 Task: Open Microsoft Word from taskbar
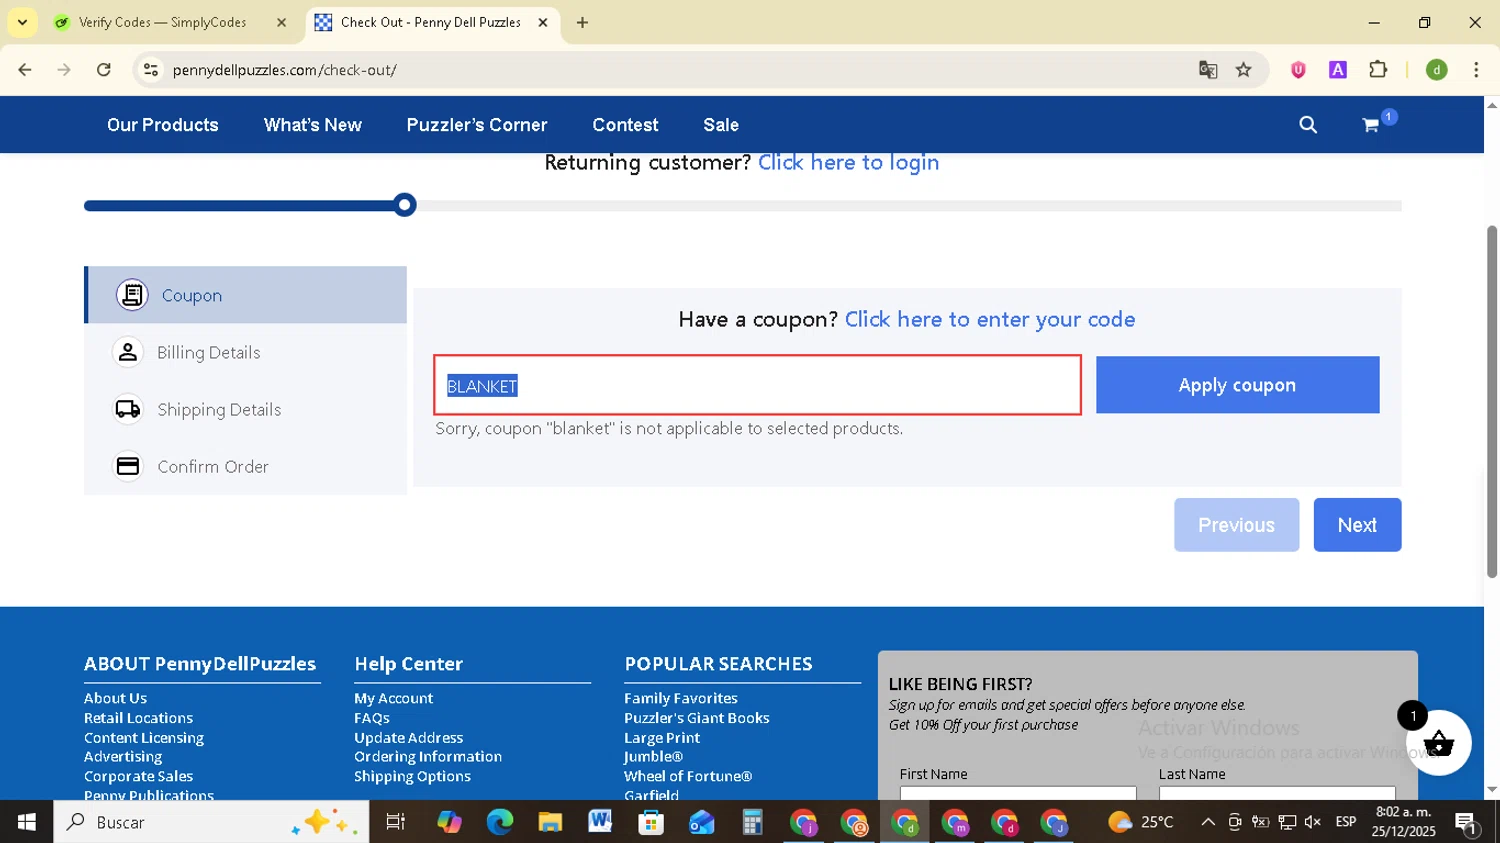[x=600, y=822]
